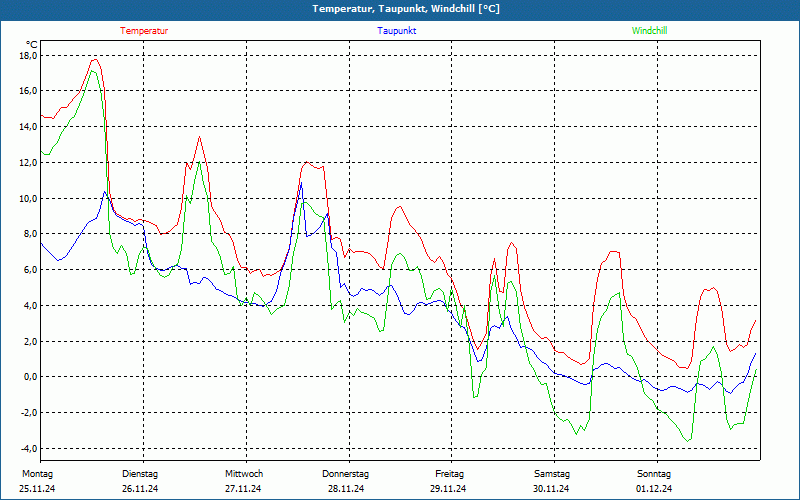Click the '8,0' y-axis value
Image resolution: width=800 pixels, height=500 pixels.
pyautogui.click(x=30, y=234)
